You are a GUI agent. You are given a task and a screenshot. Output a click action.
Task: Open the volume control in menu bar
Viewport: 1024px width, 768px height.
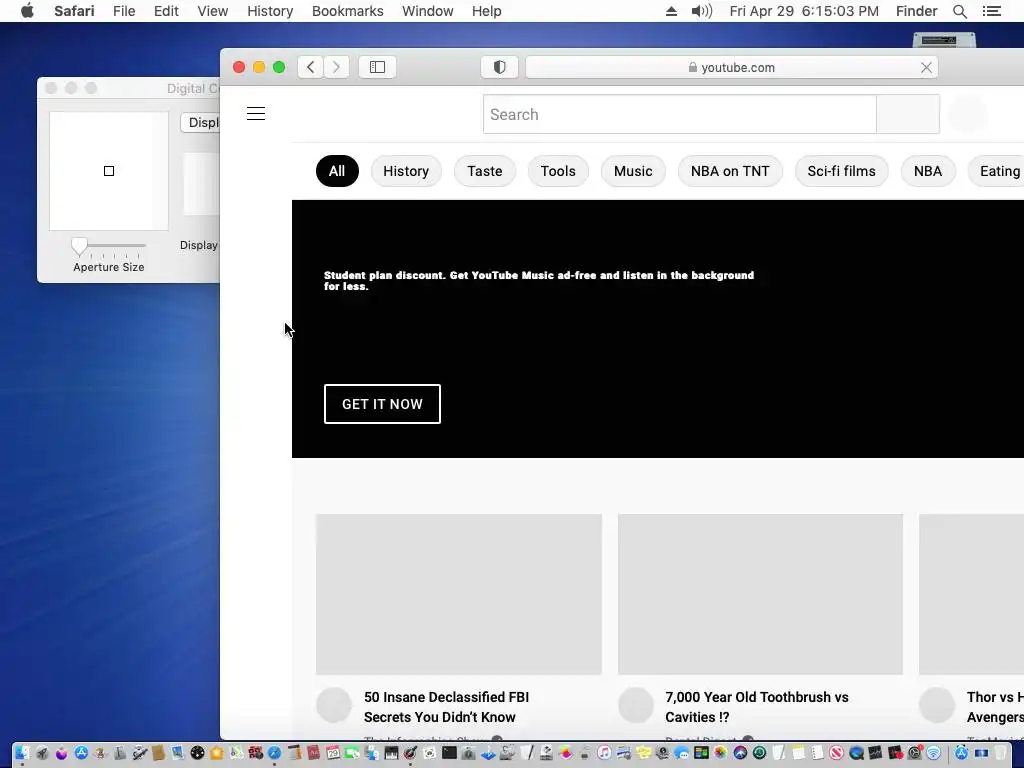701,11
